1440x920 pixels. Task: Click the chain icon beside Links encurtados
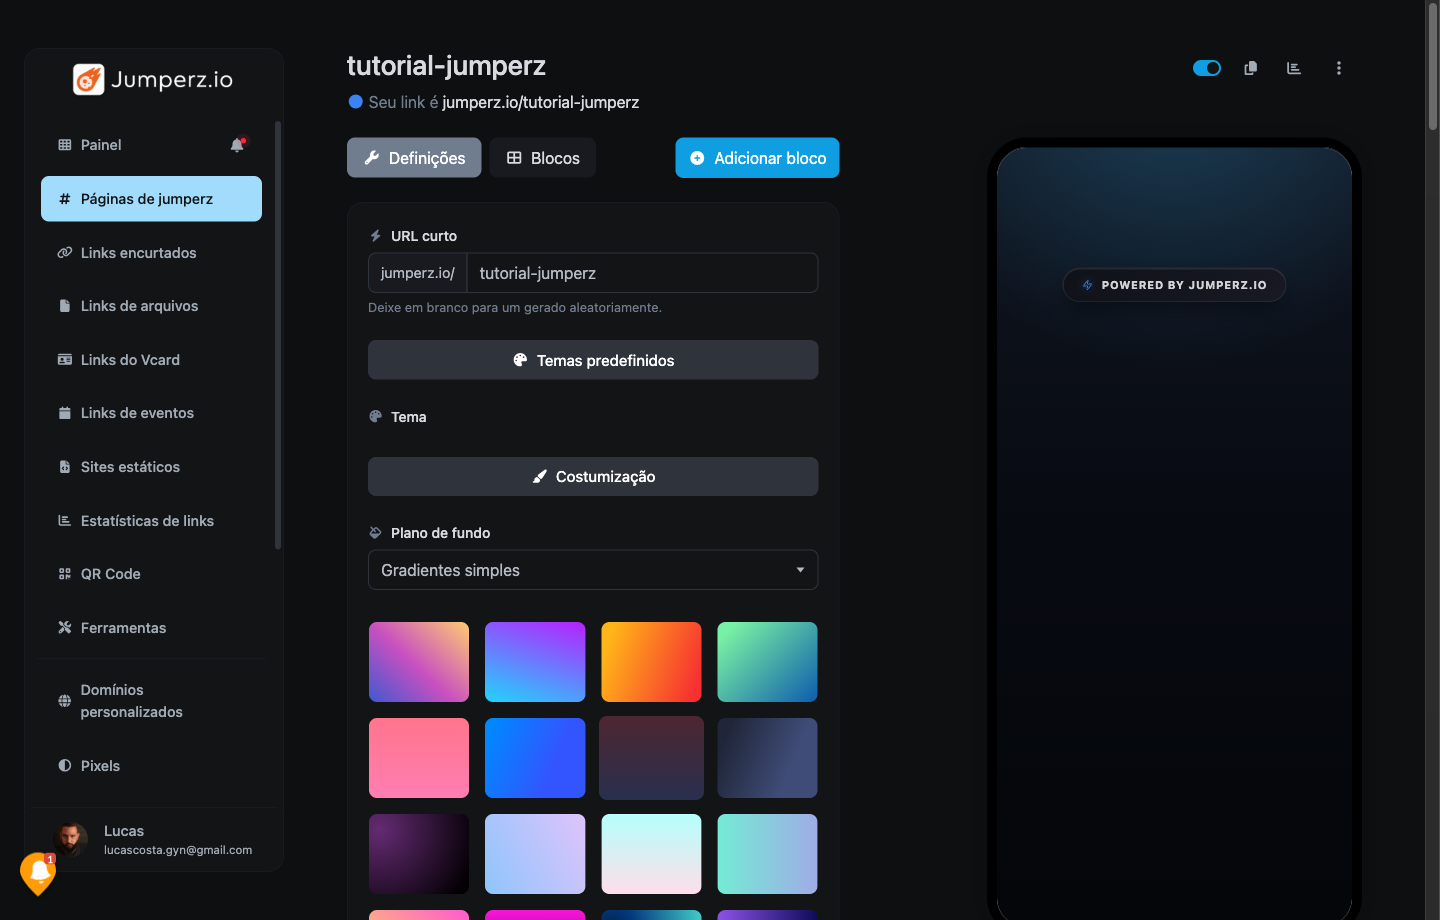65,253
